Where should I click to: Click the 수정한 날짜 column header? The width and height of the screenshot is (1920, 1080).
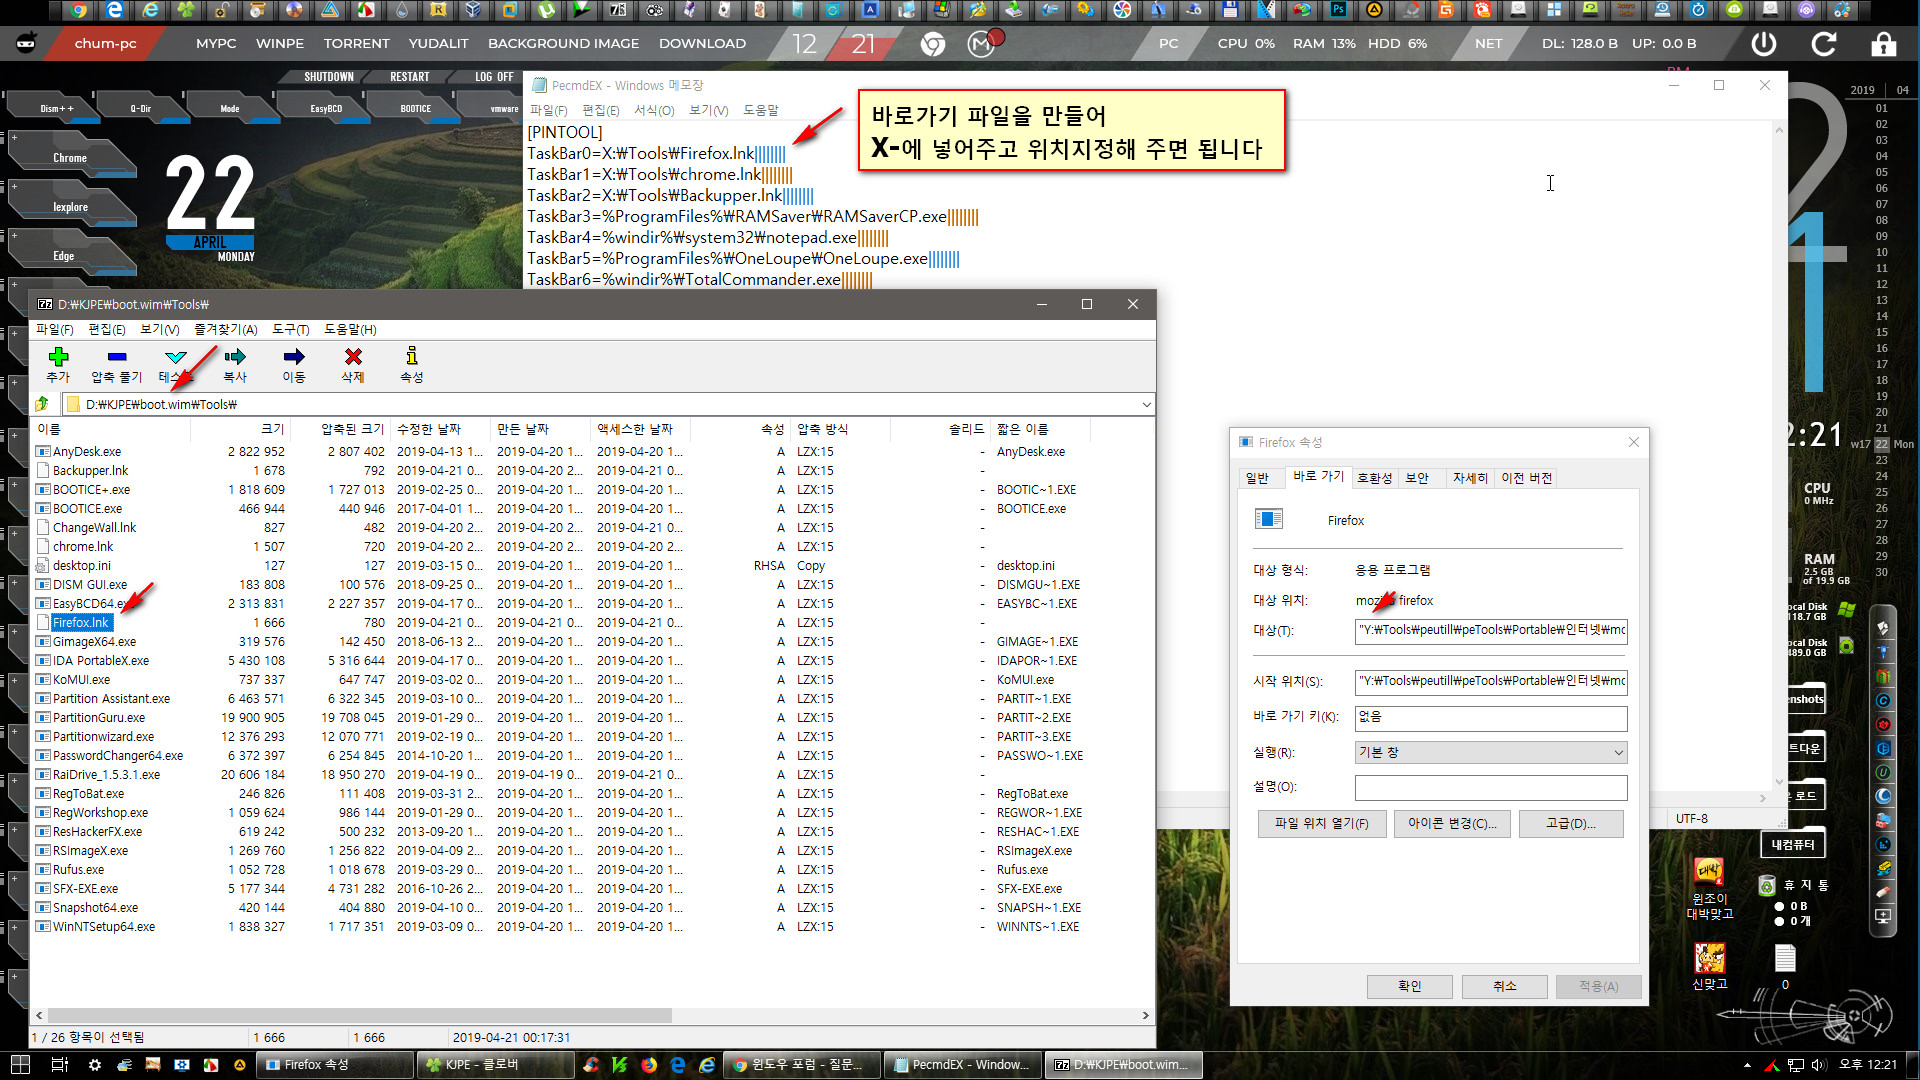tap(441, 429)
